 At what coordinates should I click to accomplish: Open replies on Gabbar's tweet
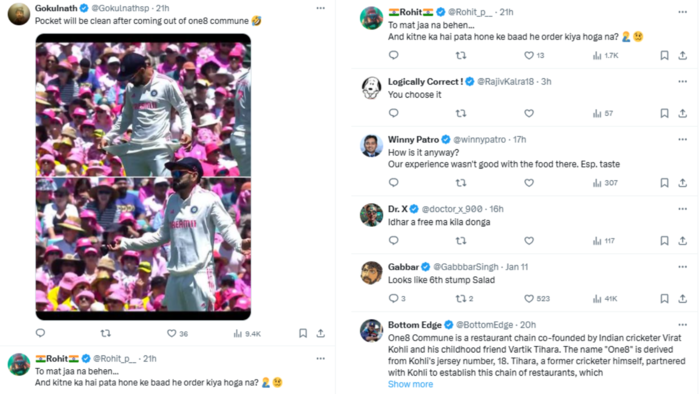[x=397, y=299]
